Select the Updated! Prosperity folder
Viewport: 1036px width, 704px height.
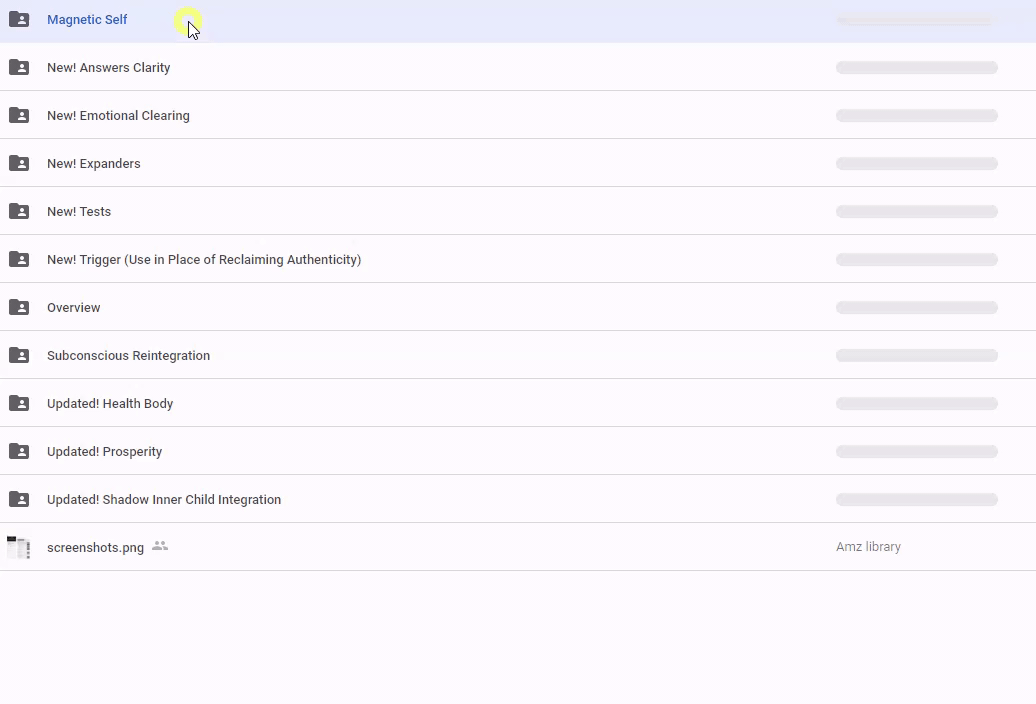point(104,452)
